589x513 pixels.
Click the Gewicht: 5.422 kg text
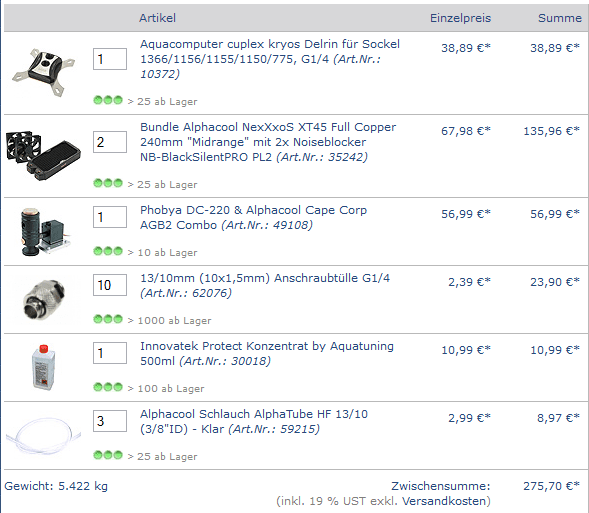[x=56, y=486]
